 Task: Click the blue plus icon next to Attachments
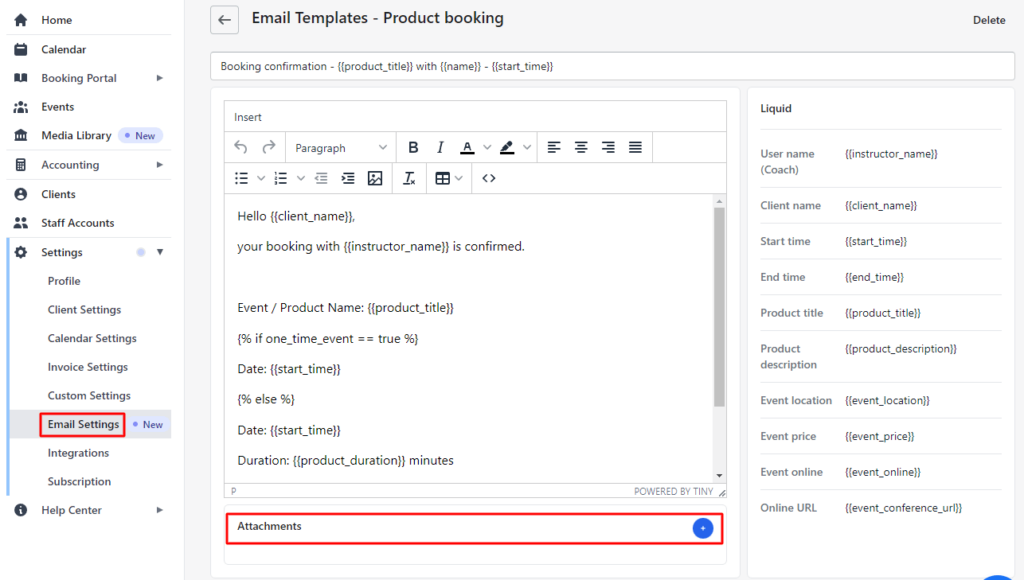pyautogui.click(x=703, y=528)
